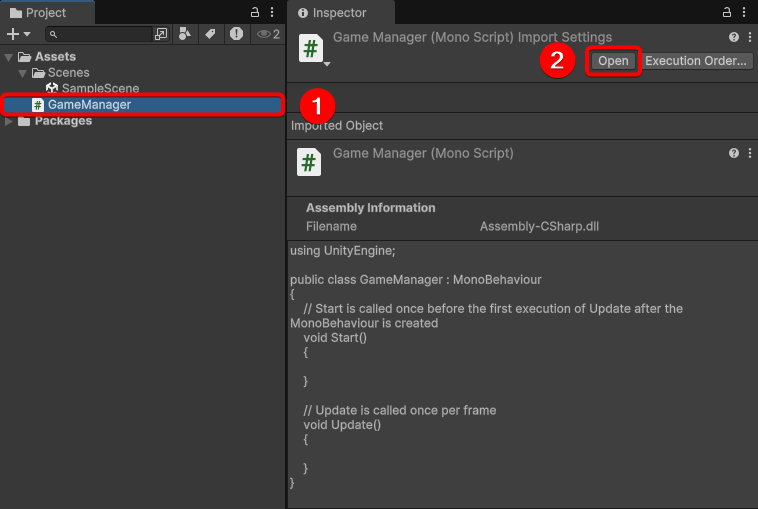
Task: Toggle hidden packages visibility eye
Action: click(268, 34)
